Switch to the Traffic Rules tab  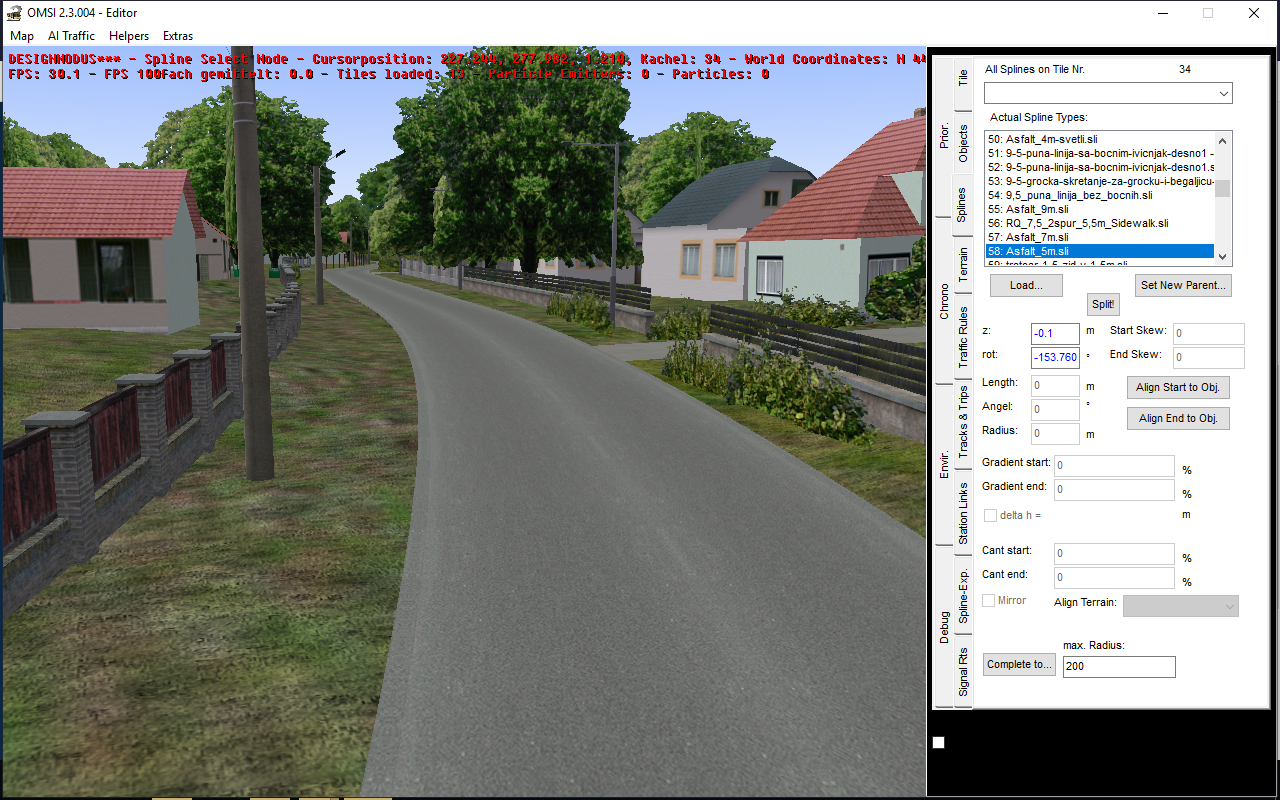pos(963,337)
